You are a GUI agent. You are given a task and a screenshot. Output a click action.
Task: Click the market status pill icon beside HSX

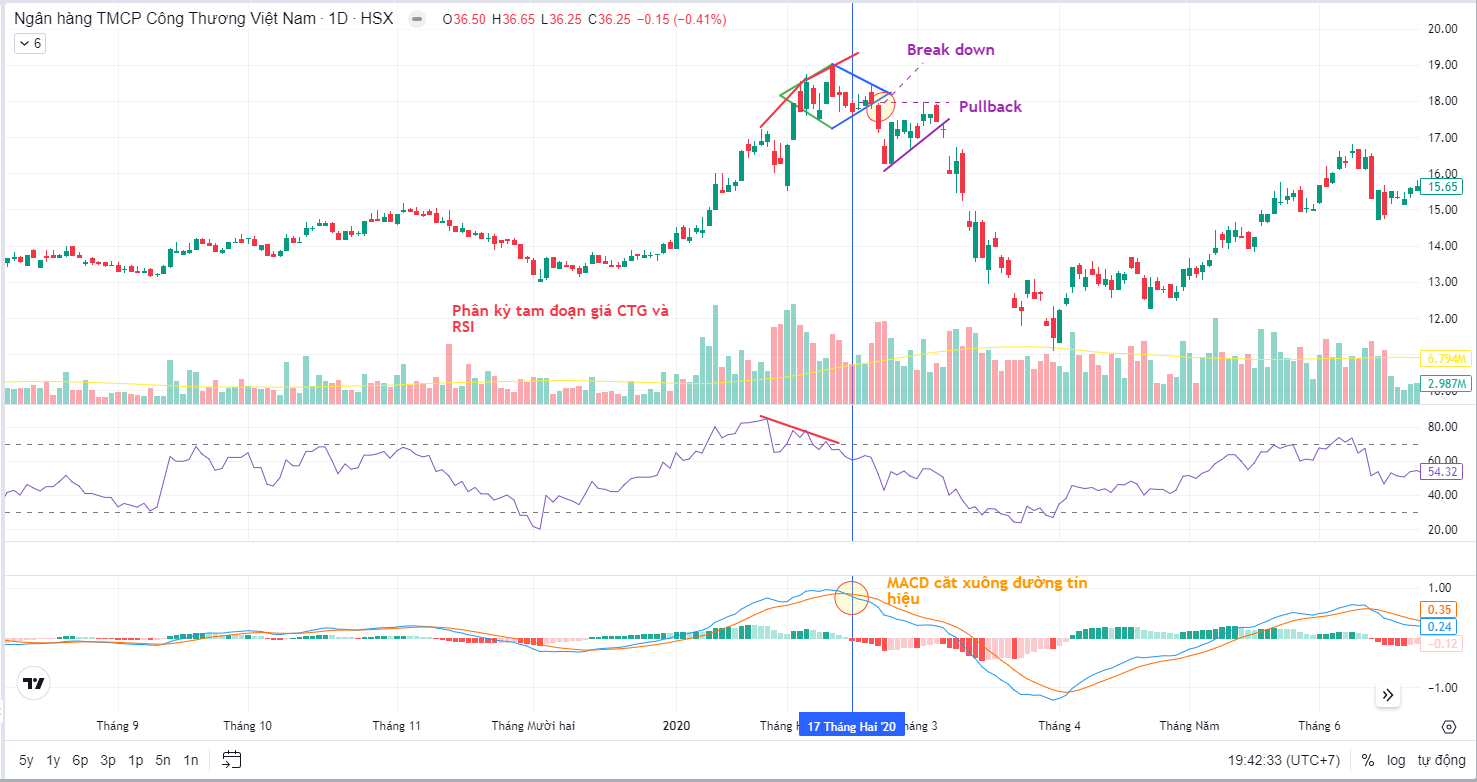coord(416,19)
